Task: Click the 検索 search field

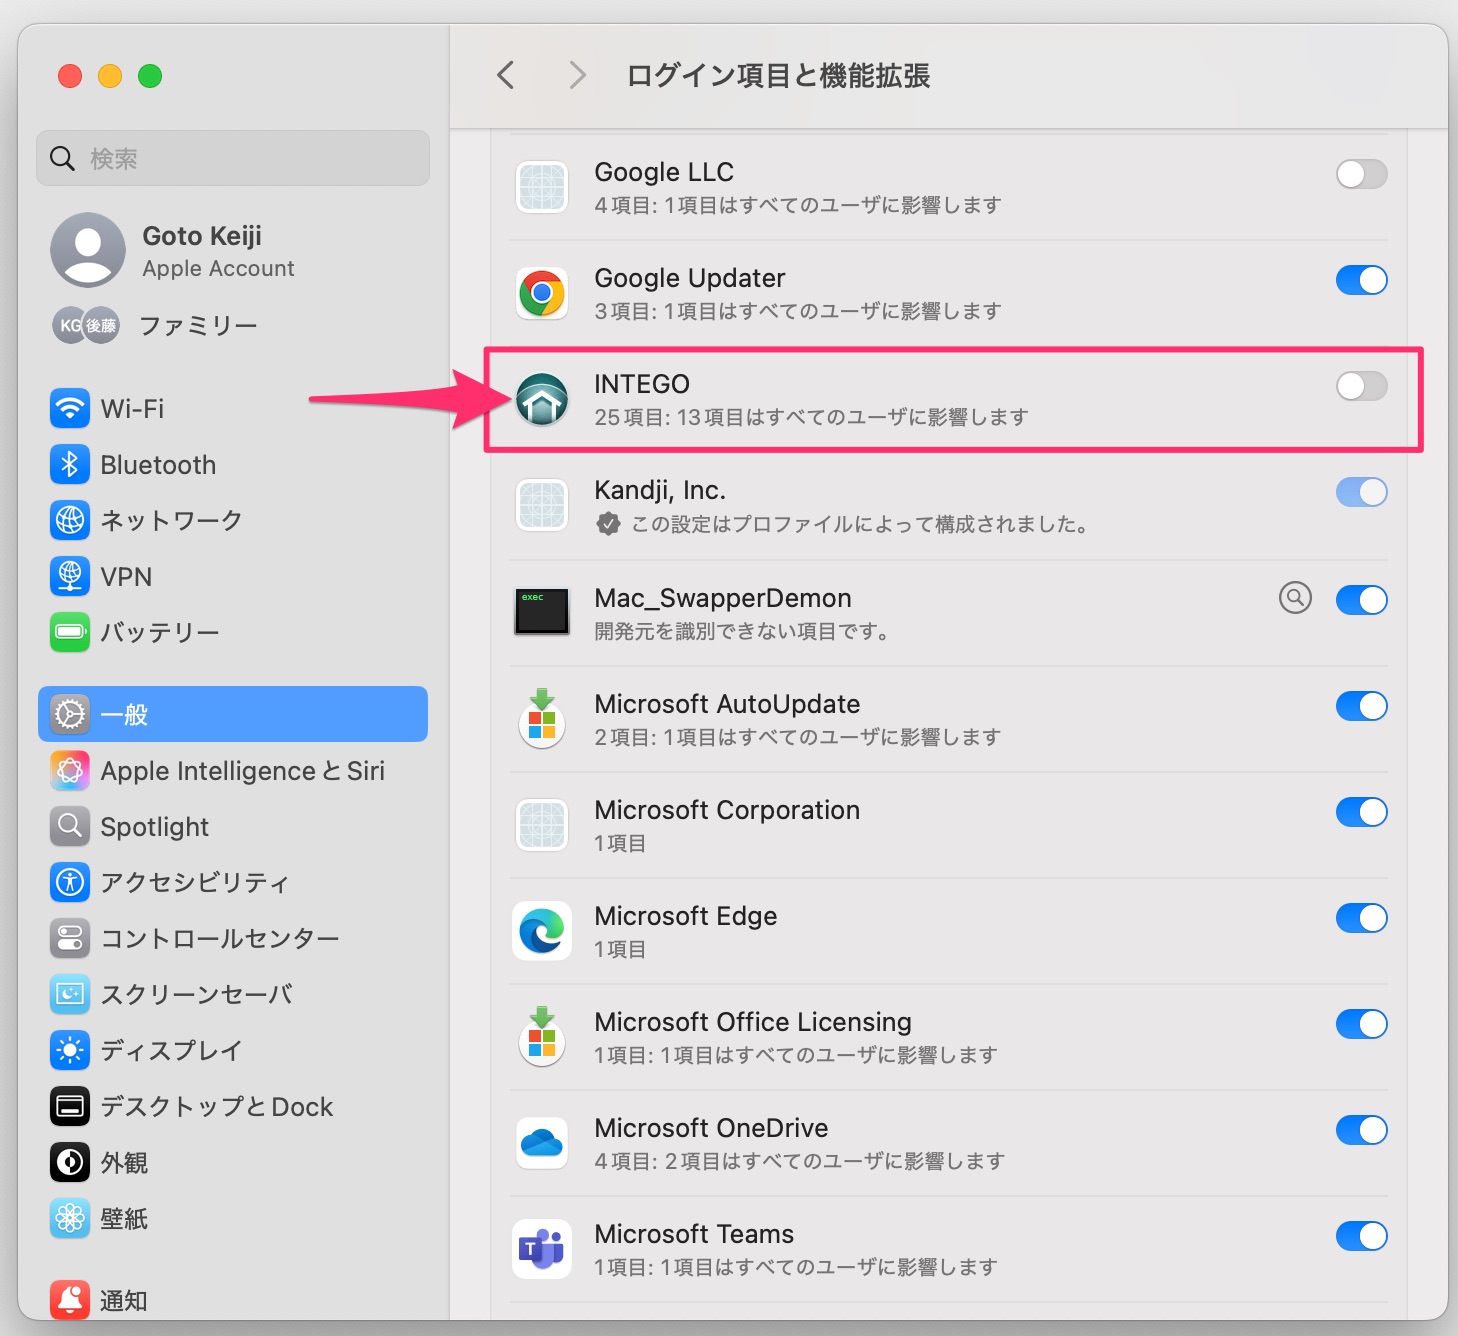Action: 233,158
